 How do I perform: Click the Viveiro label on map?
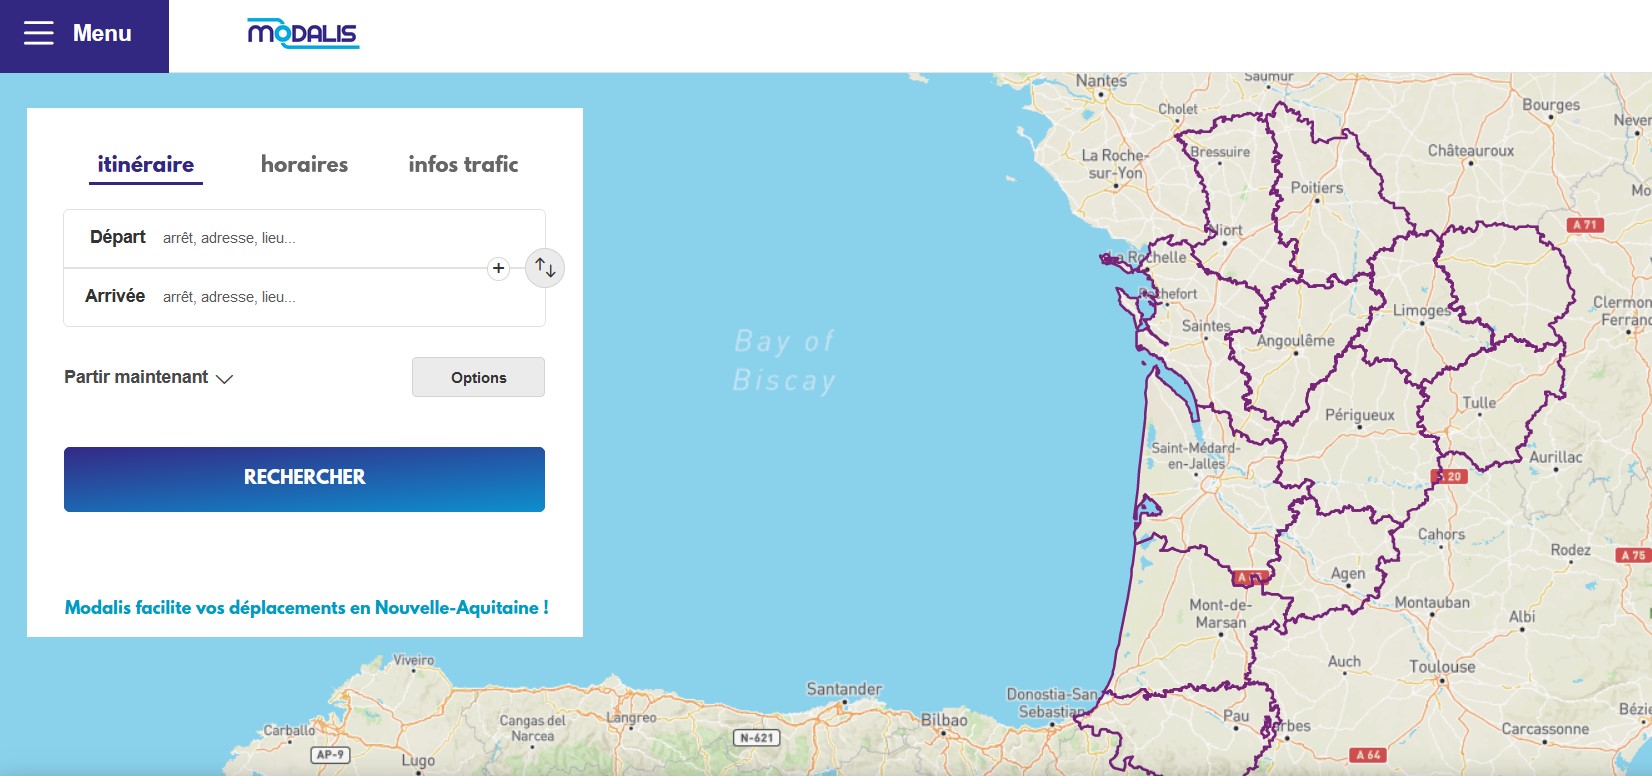(x=414, y=660)
